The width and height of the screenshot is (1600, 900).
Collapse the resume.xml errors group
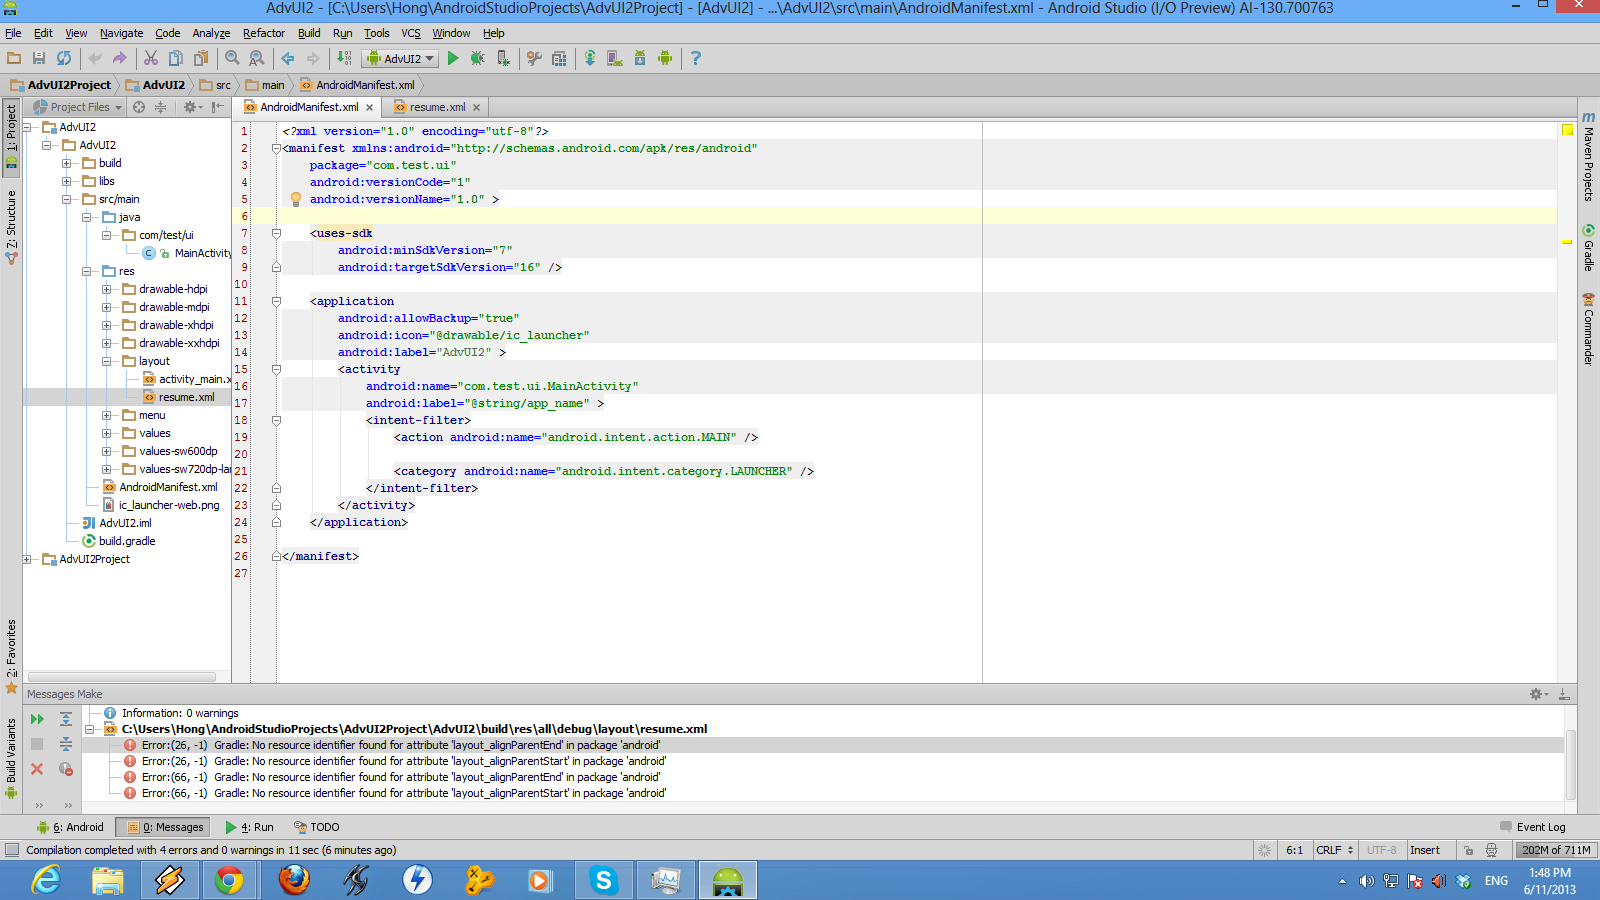90,729
